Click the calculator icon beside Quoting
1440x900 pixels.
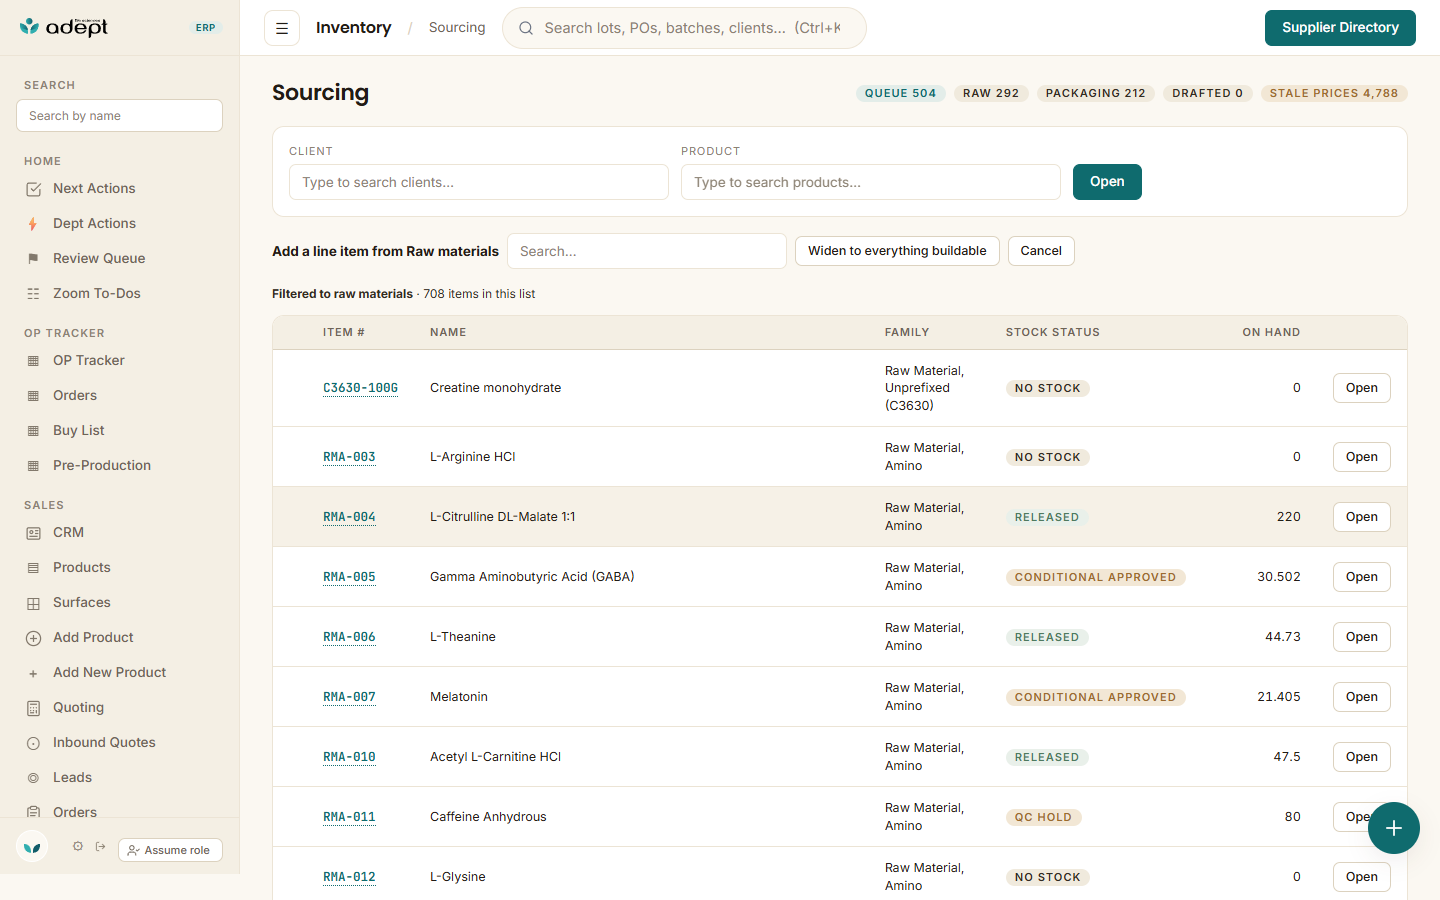pyautogui.click(x=33, y=708)
